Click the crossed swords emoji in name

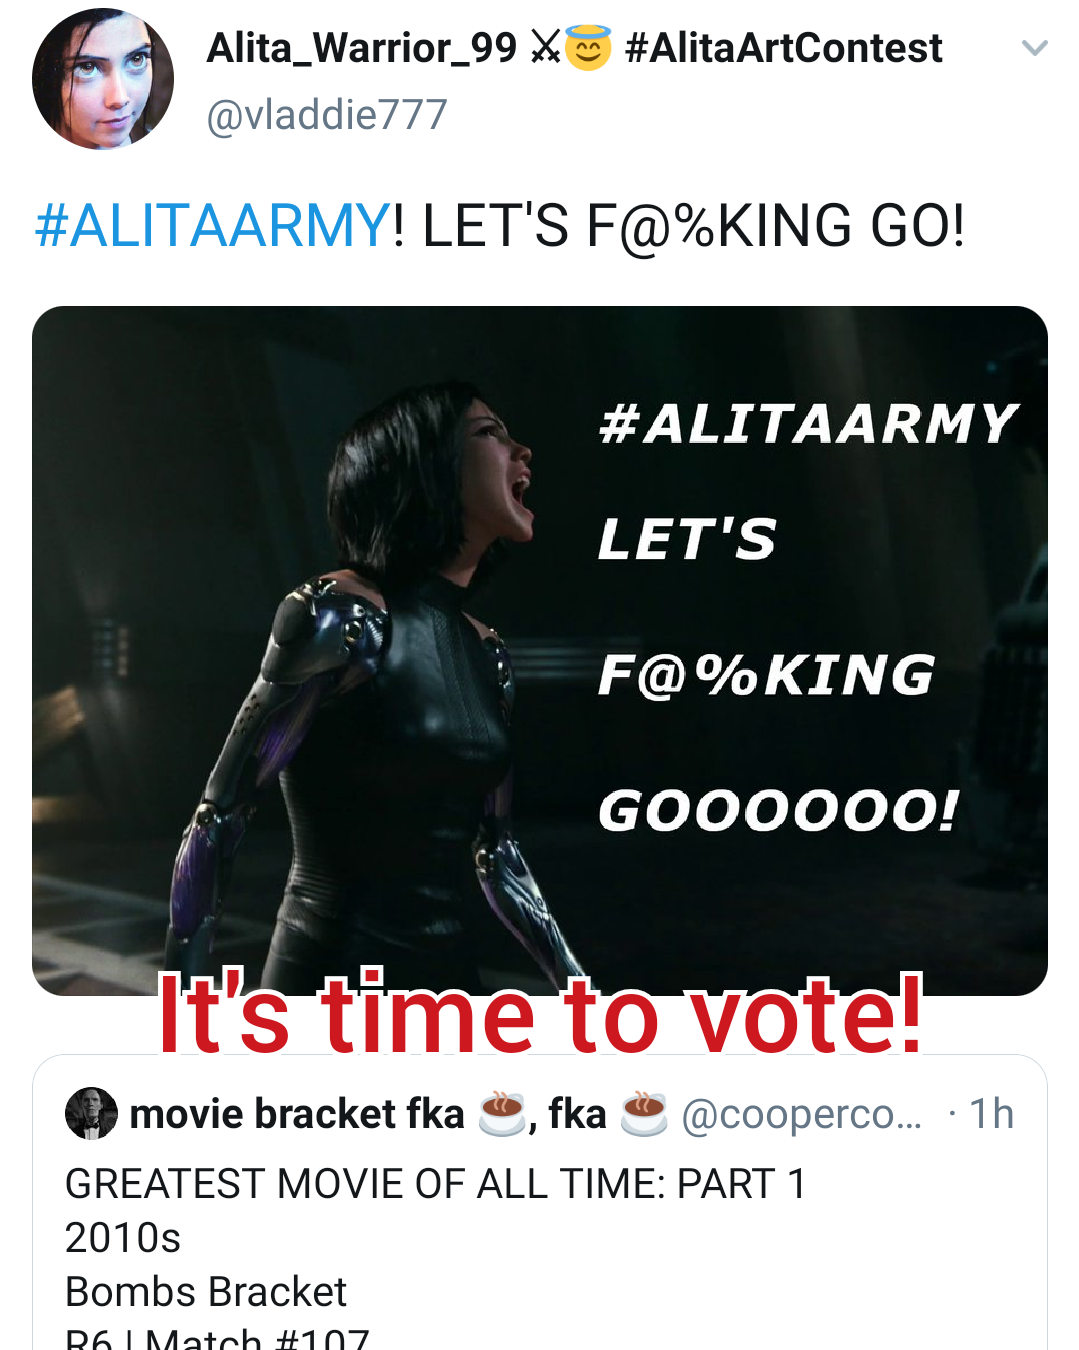point(545,47)
